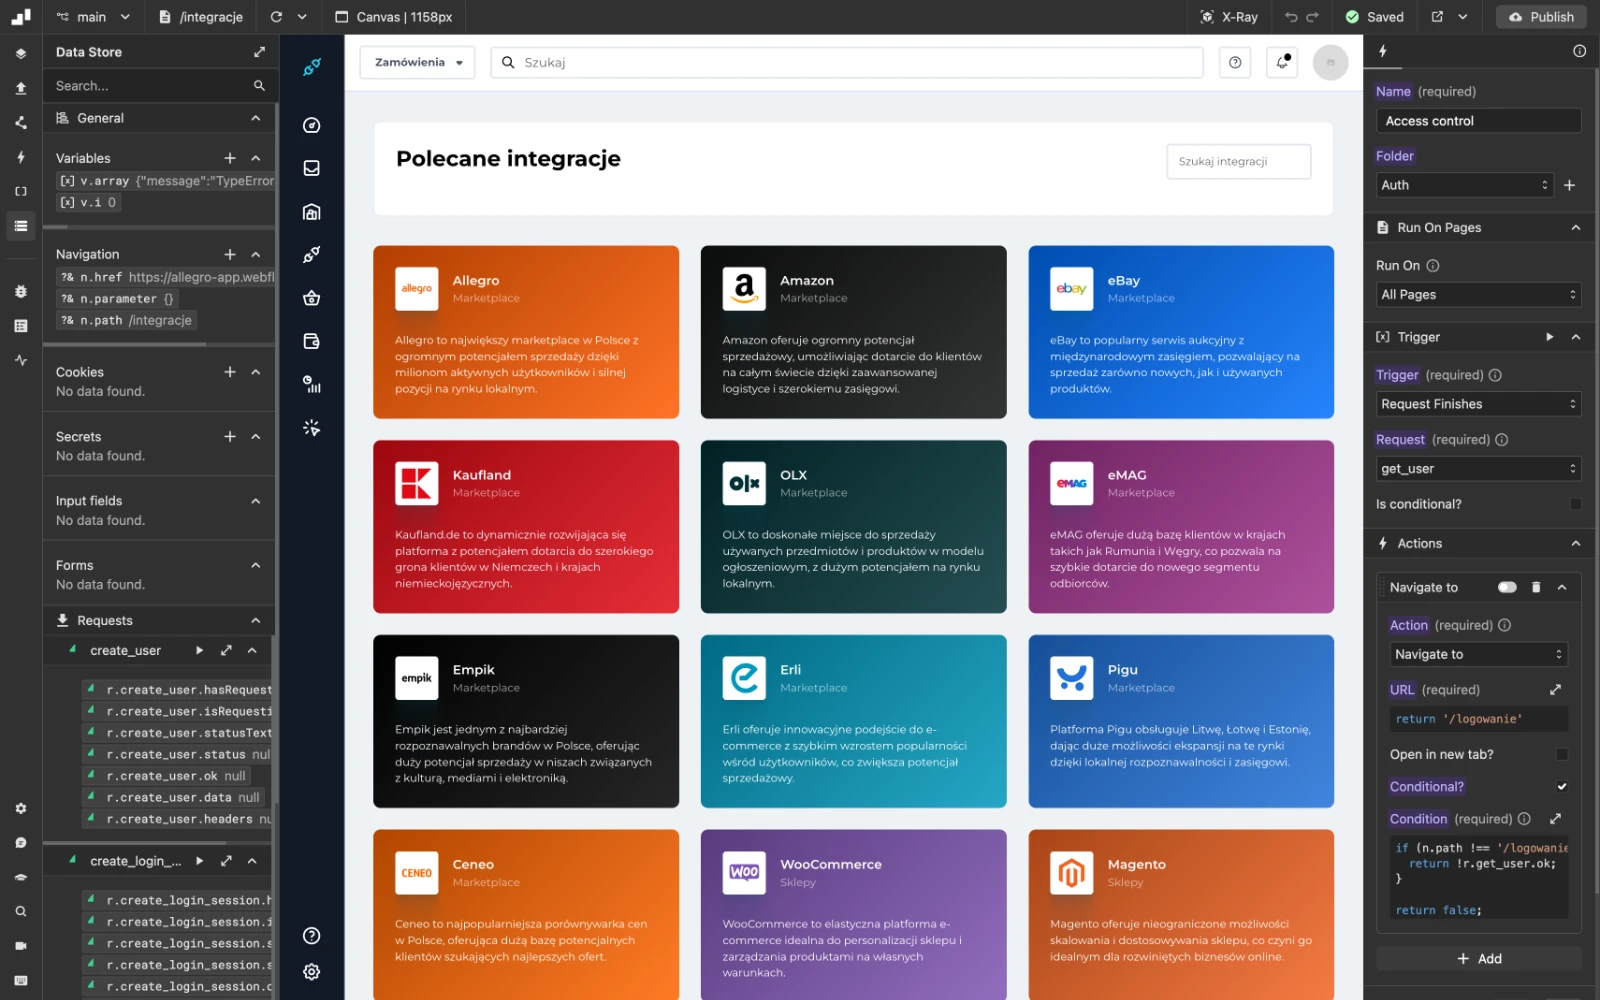Add a new secret with plus
Screen dimensions: 1600x1000
click(x=230, y=437)
